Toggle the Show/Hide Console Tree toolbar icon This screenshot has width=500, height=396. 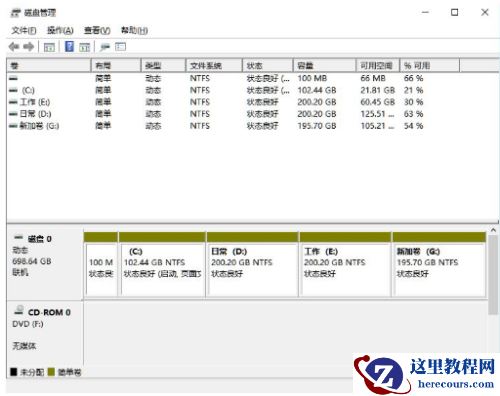[x=49, y=47]
